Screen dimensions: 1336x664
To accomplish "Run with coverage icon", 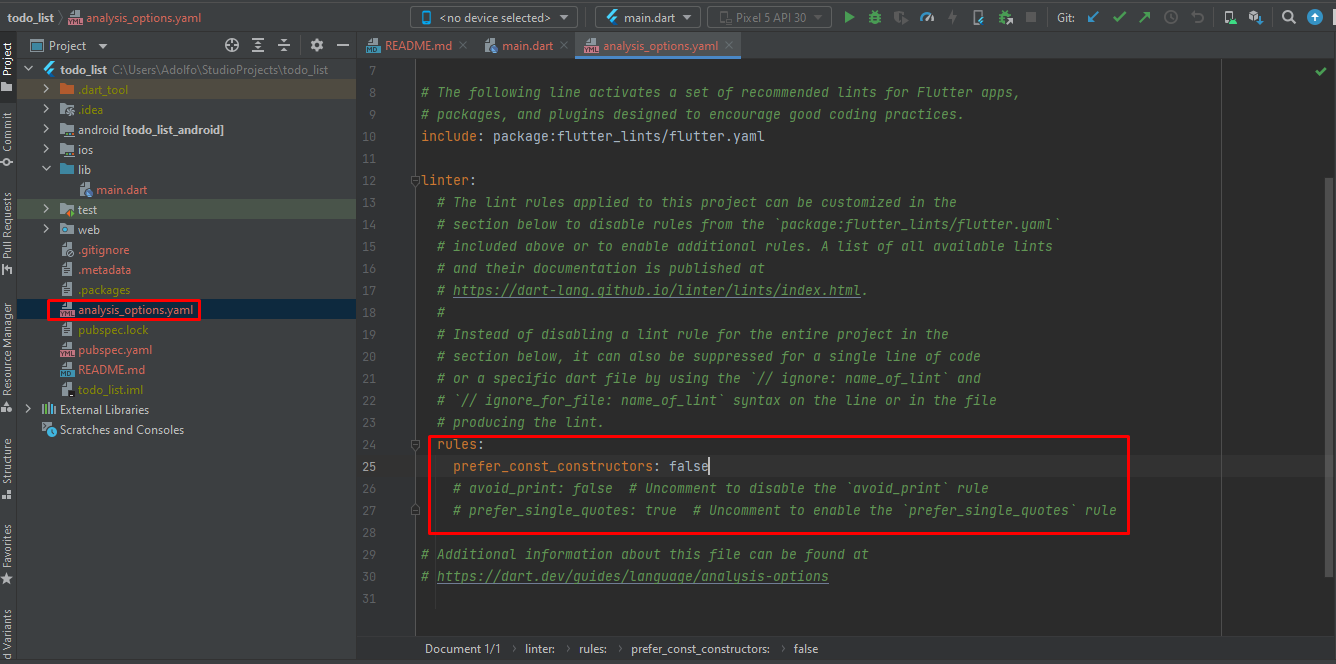I will point(901,17).
